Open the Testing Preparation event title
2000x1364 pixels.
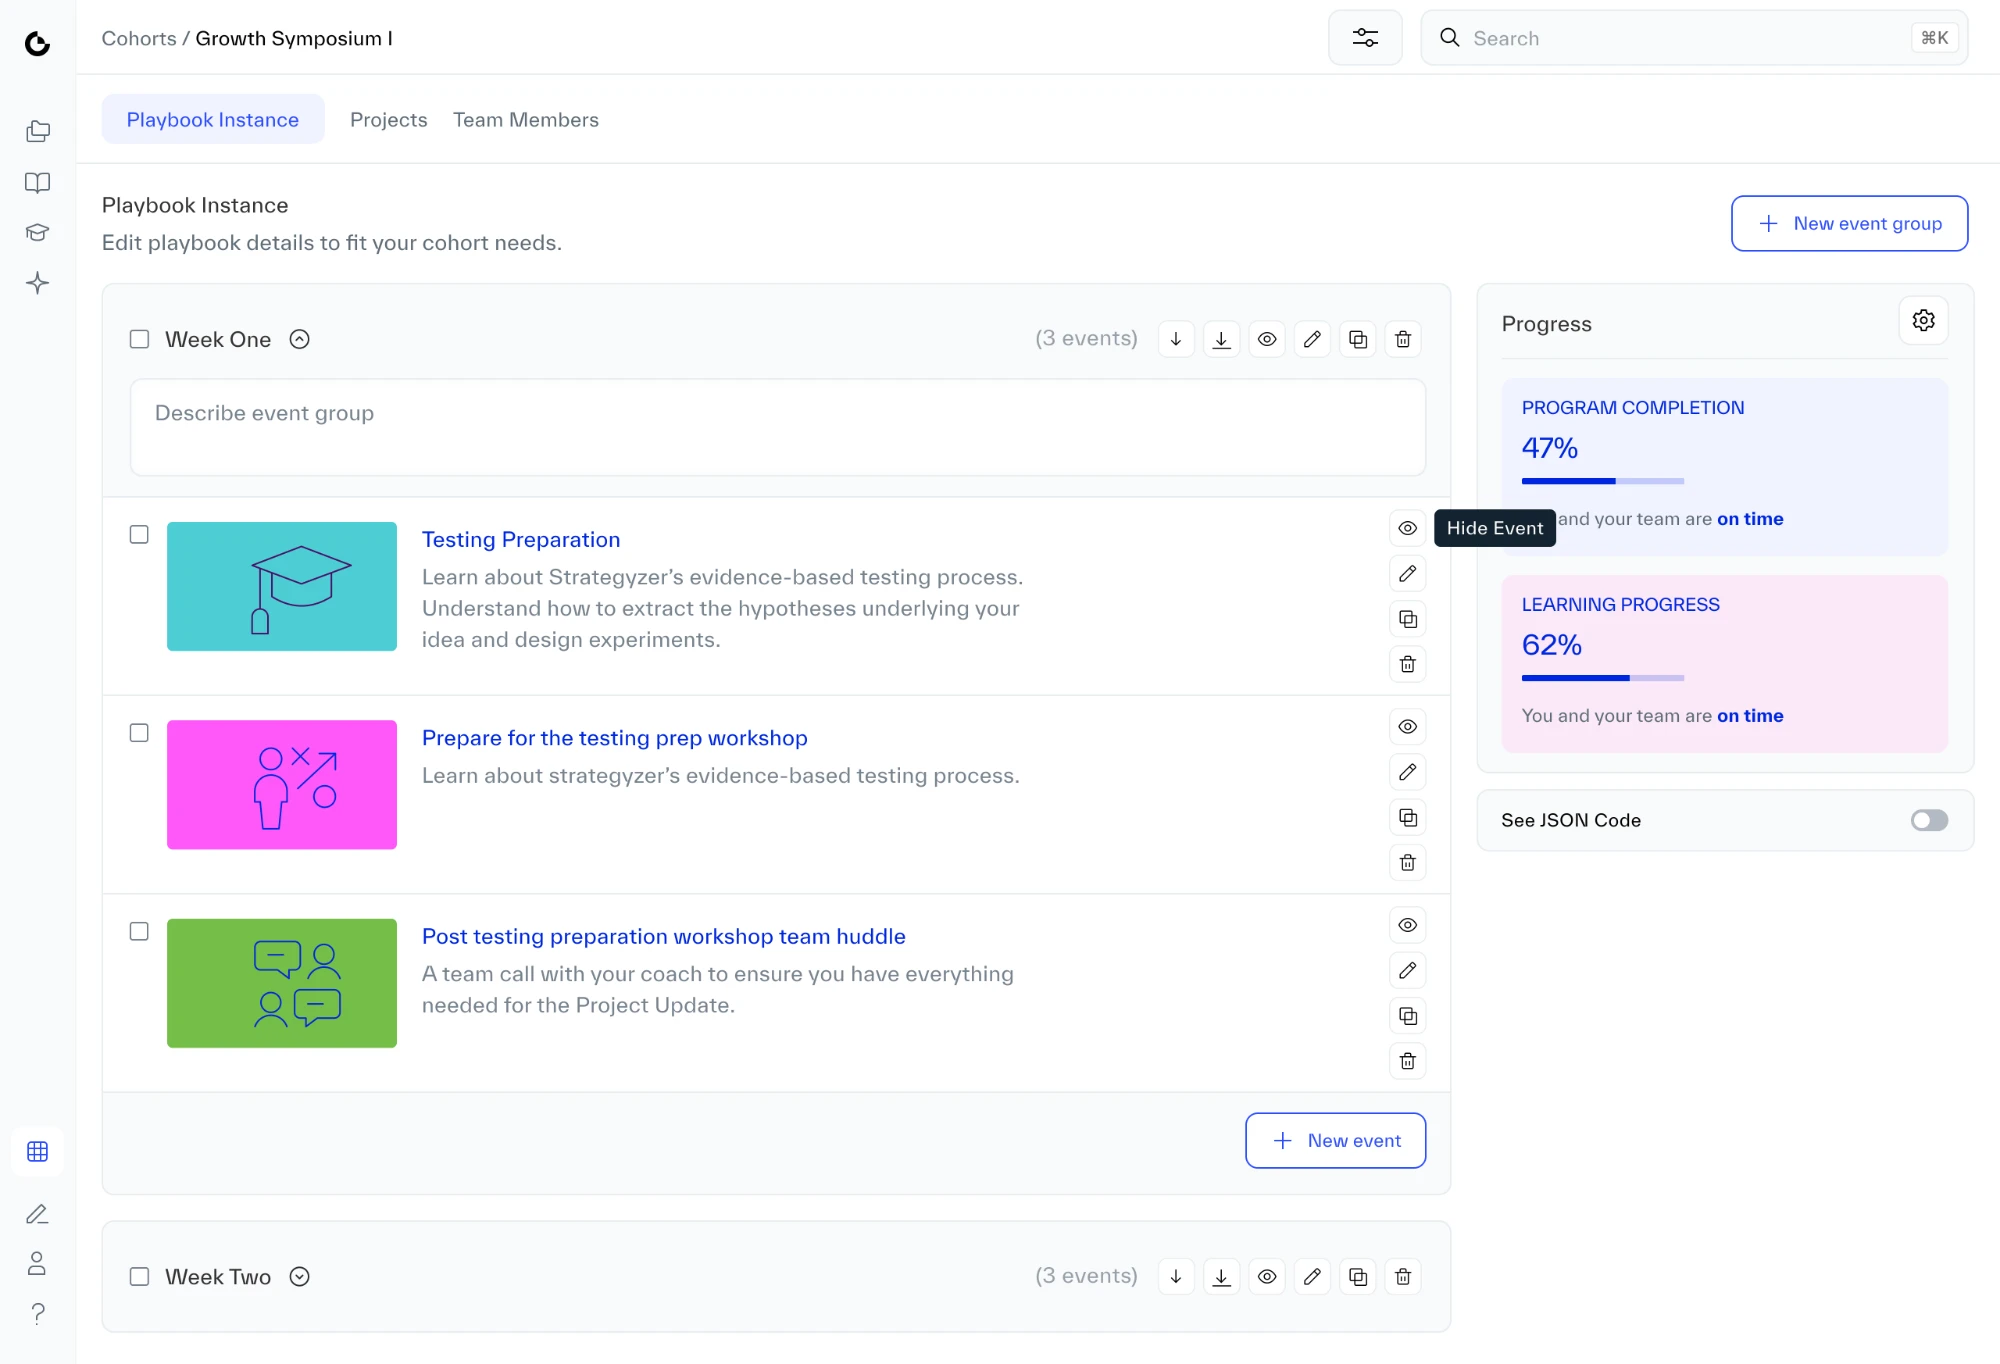[521, 539]
